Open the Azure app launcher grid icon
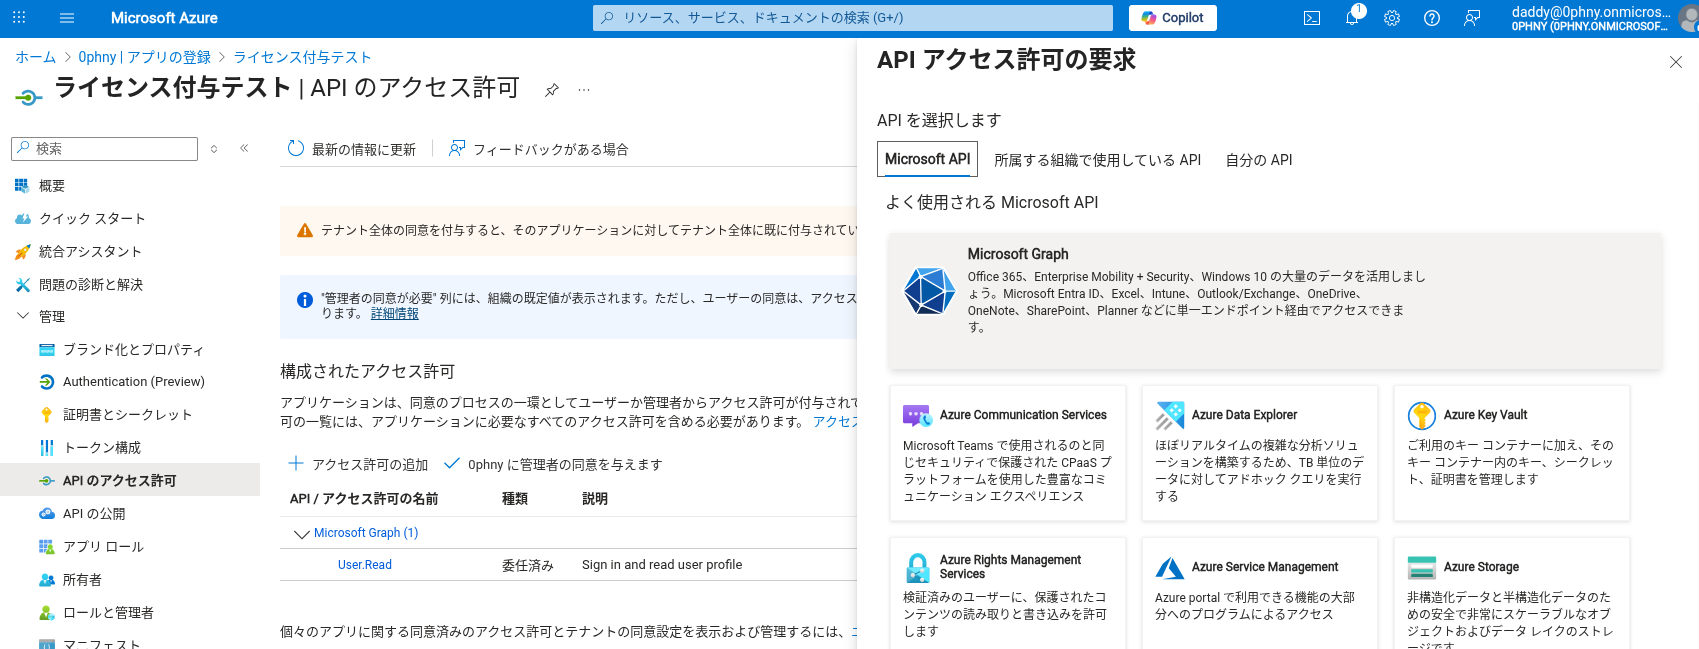This screenshot has width=1699, height=649. point(19,18)
